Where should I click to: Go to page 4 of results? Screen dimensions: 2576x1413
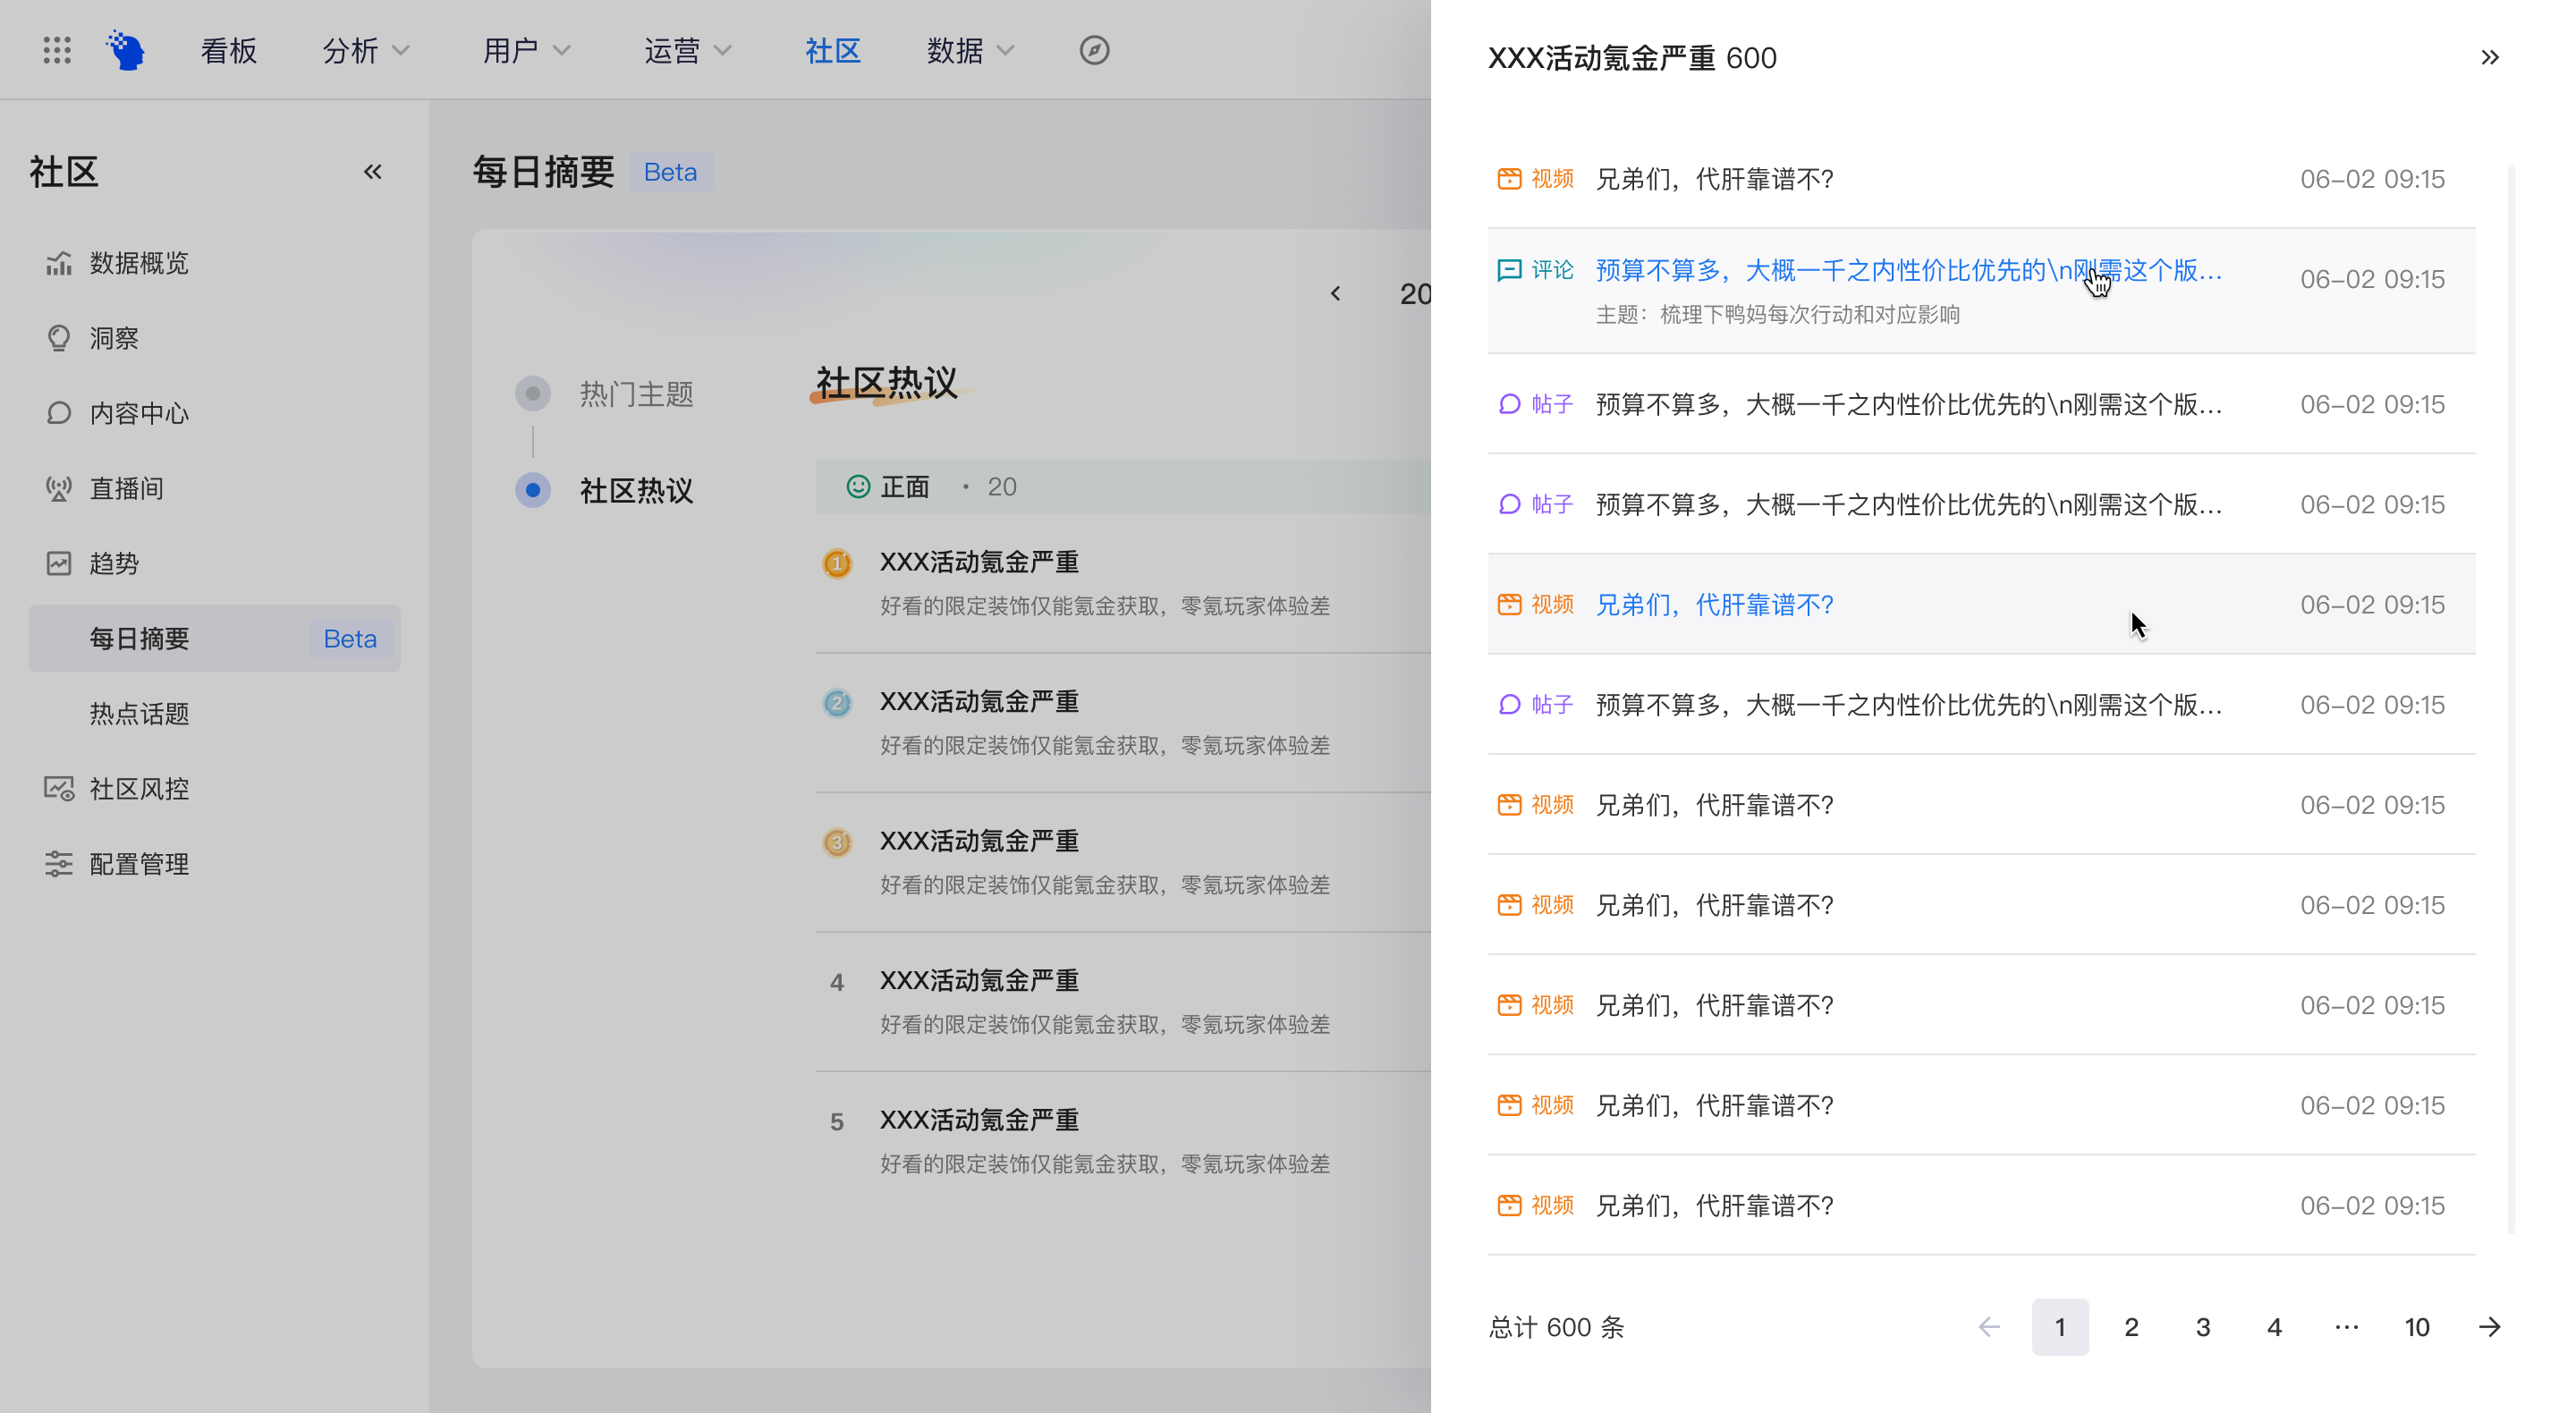pos(2274,1327)
